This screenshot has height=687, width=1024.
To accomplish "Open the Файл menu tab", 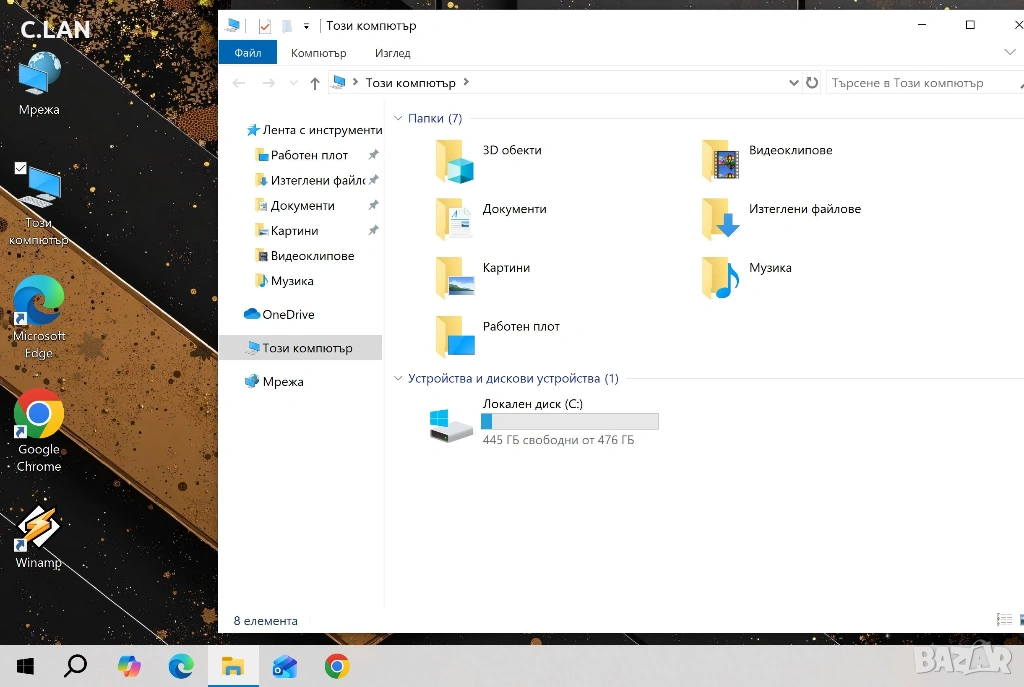I will tap(248, 53).
